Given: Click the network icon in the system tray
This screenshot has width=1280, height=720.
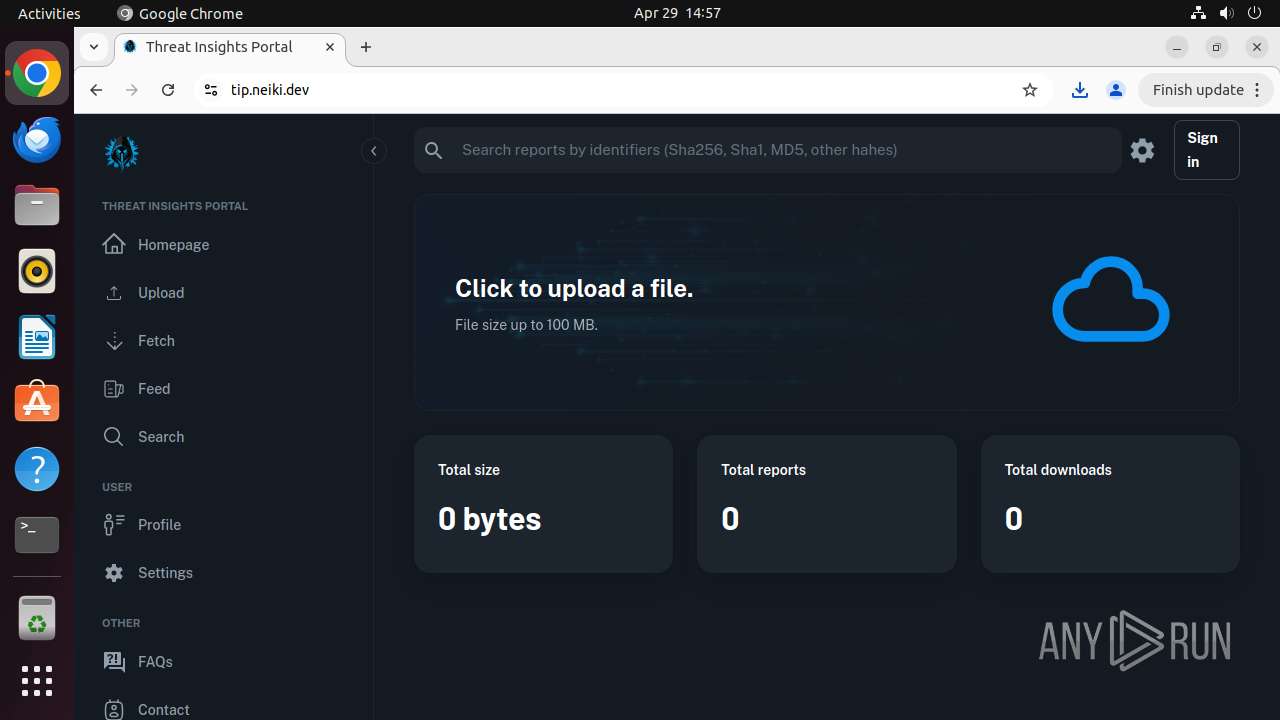Looking at the screenshot, I should (1198, 13).
